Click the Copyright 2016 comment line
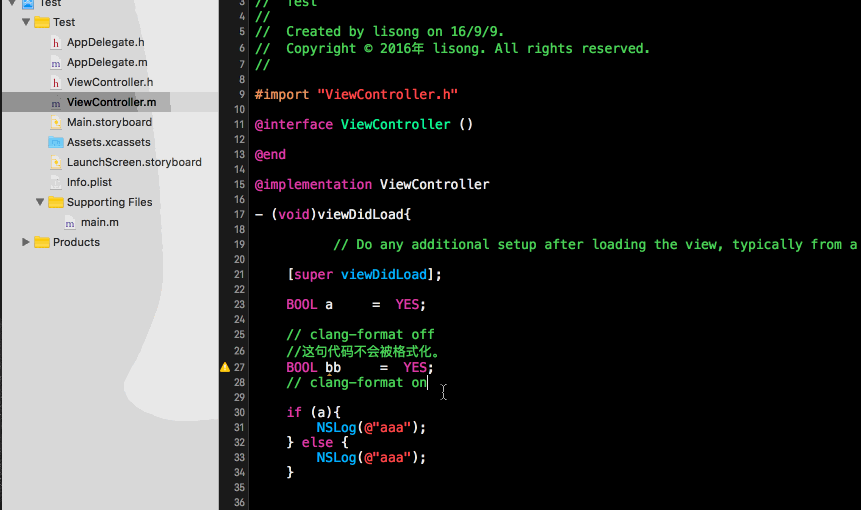The width and height of the screenshot is (861, 510). pyautogui.click(x=452, y=49)
